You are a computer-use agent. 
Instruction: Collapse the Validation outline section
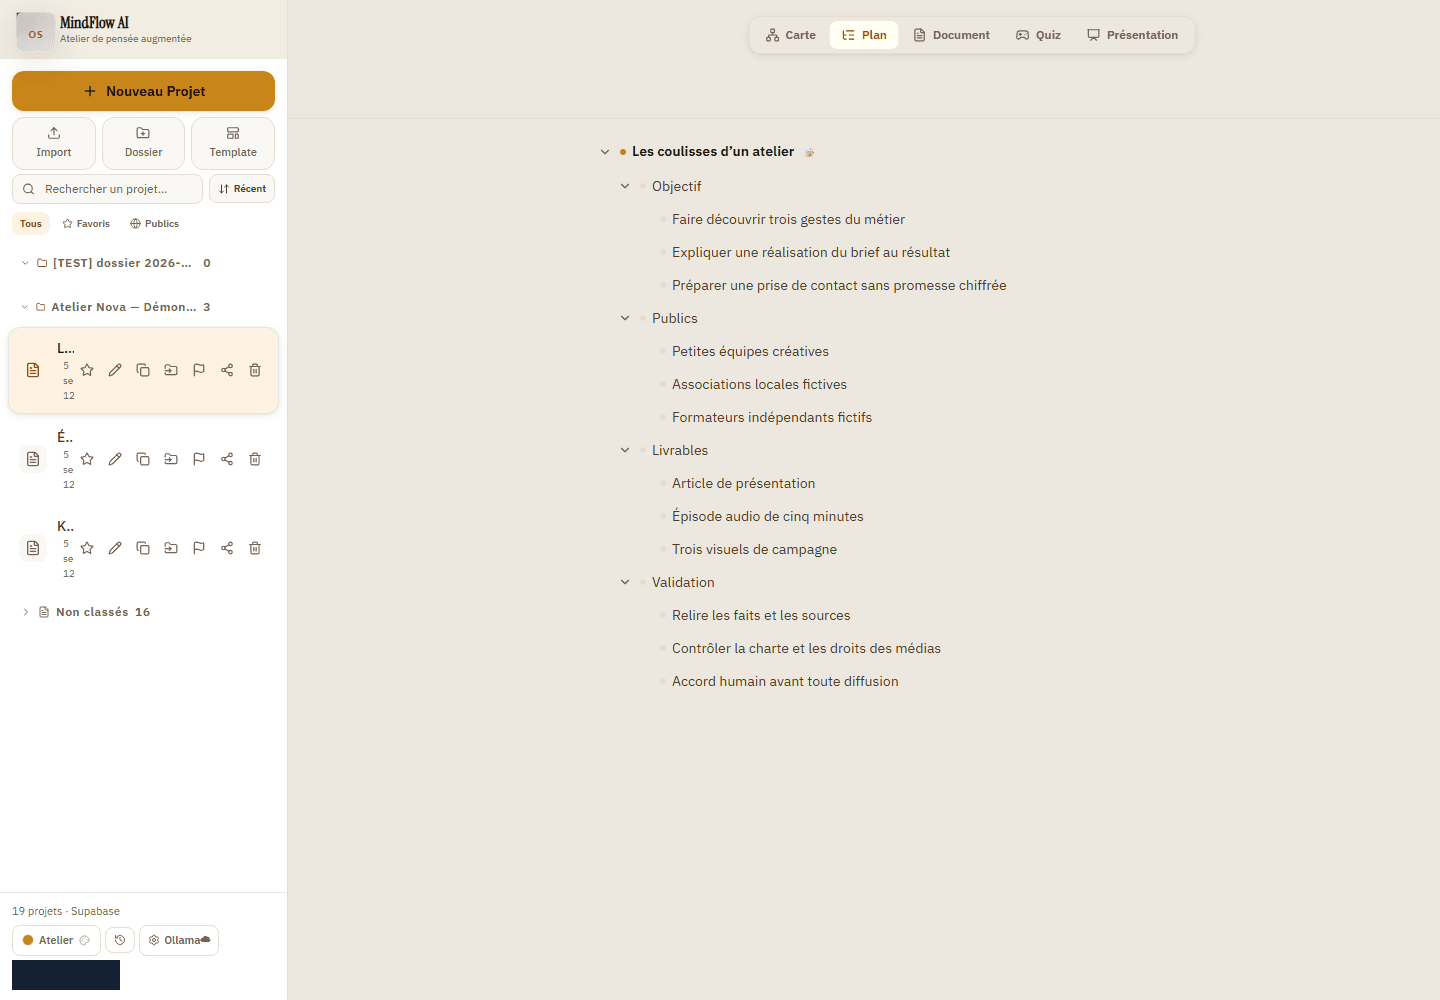coord(625,582)
